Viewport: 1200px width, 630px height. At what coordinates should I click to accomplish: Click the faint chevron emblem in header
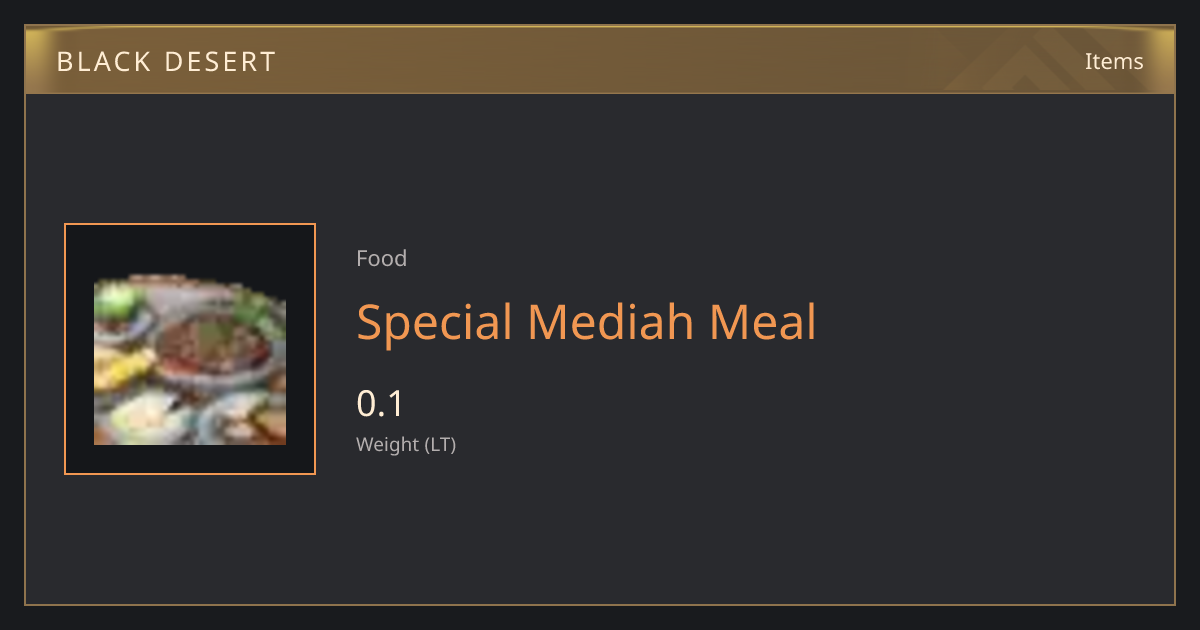click(1040, 60)
